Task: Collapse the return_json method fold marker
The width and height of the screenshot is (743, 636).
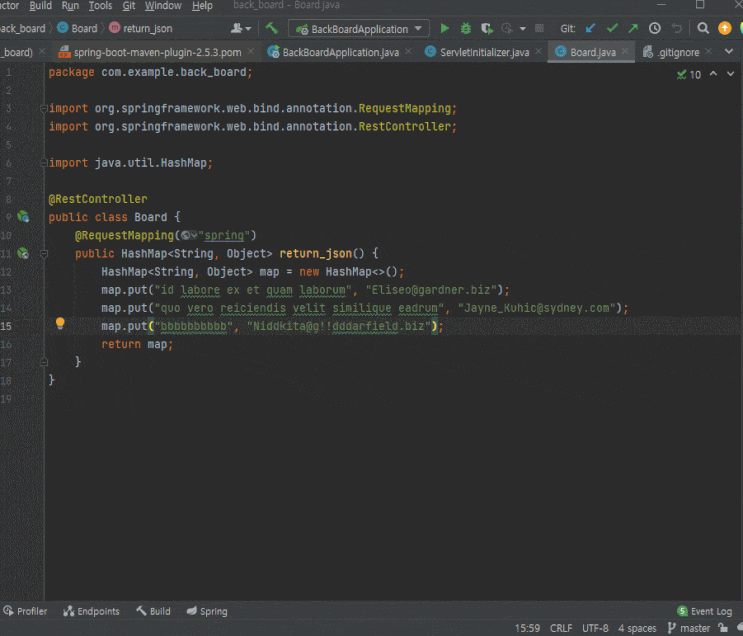Action: point(44,254)
